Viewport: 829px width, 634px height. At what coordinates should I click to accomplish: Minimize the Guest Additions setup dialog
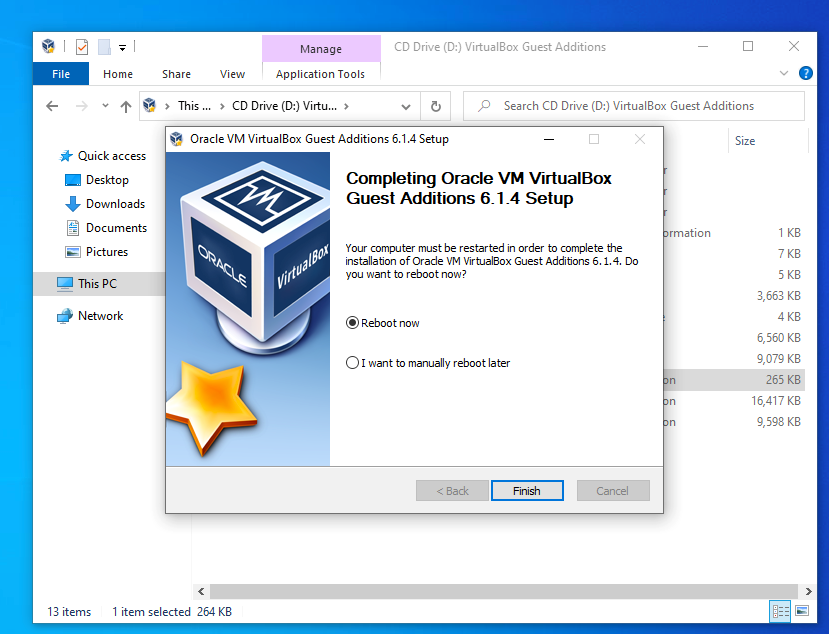pyautogui.click(x=549, y=139)
